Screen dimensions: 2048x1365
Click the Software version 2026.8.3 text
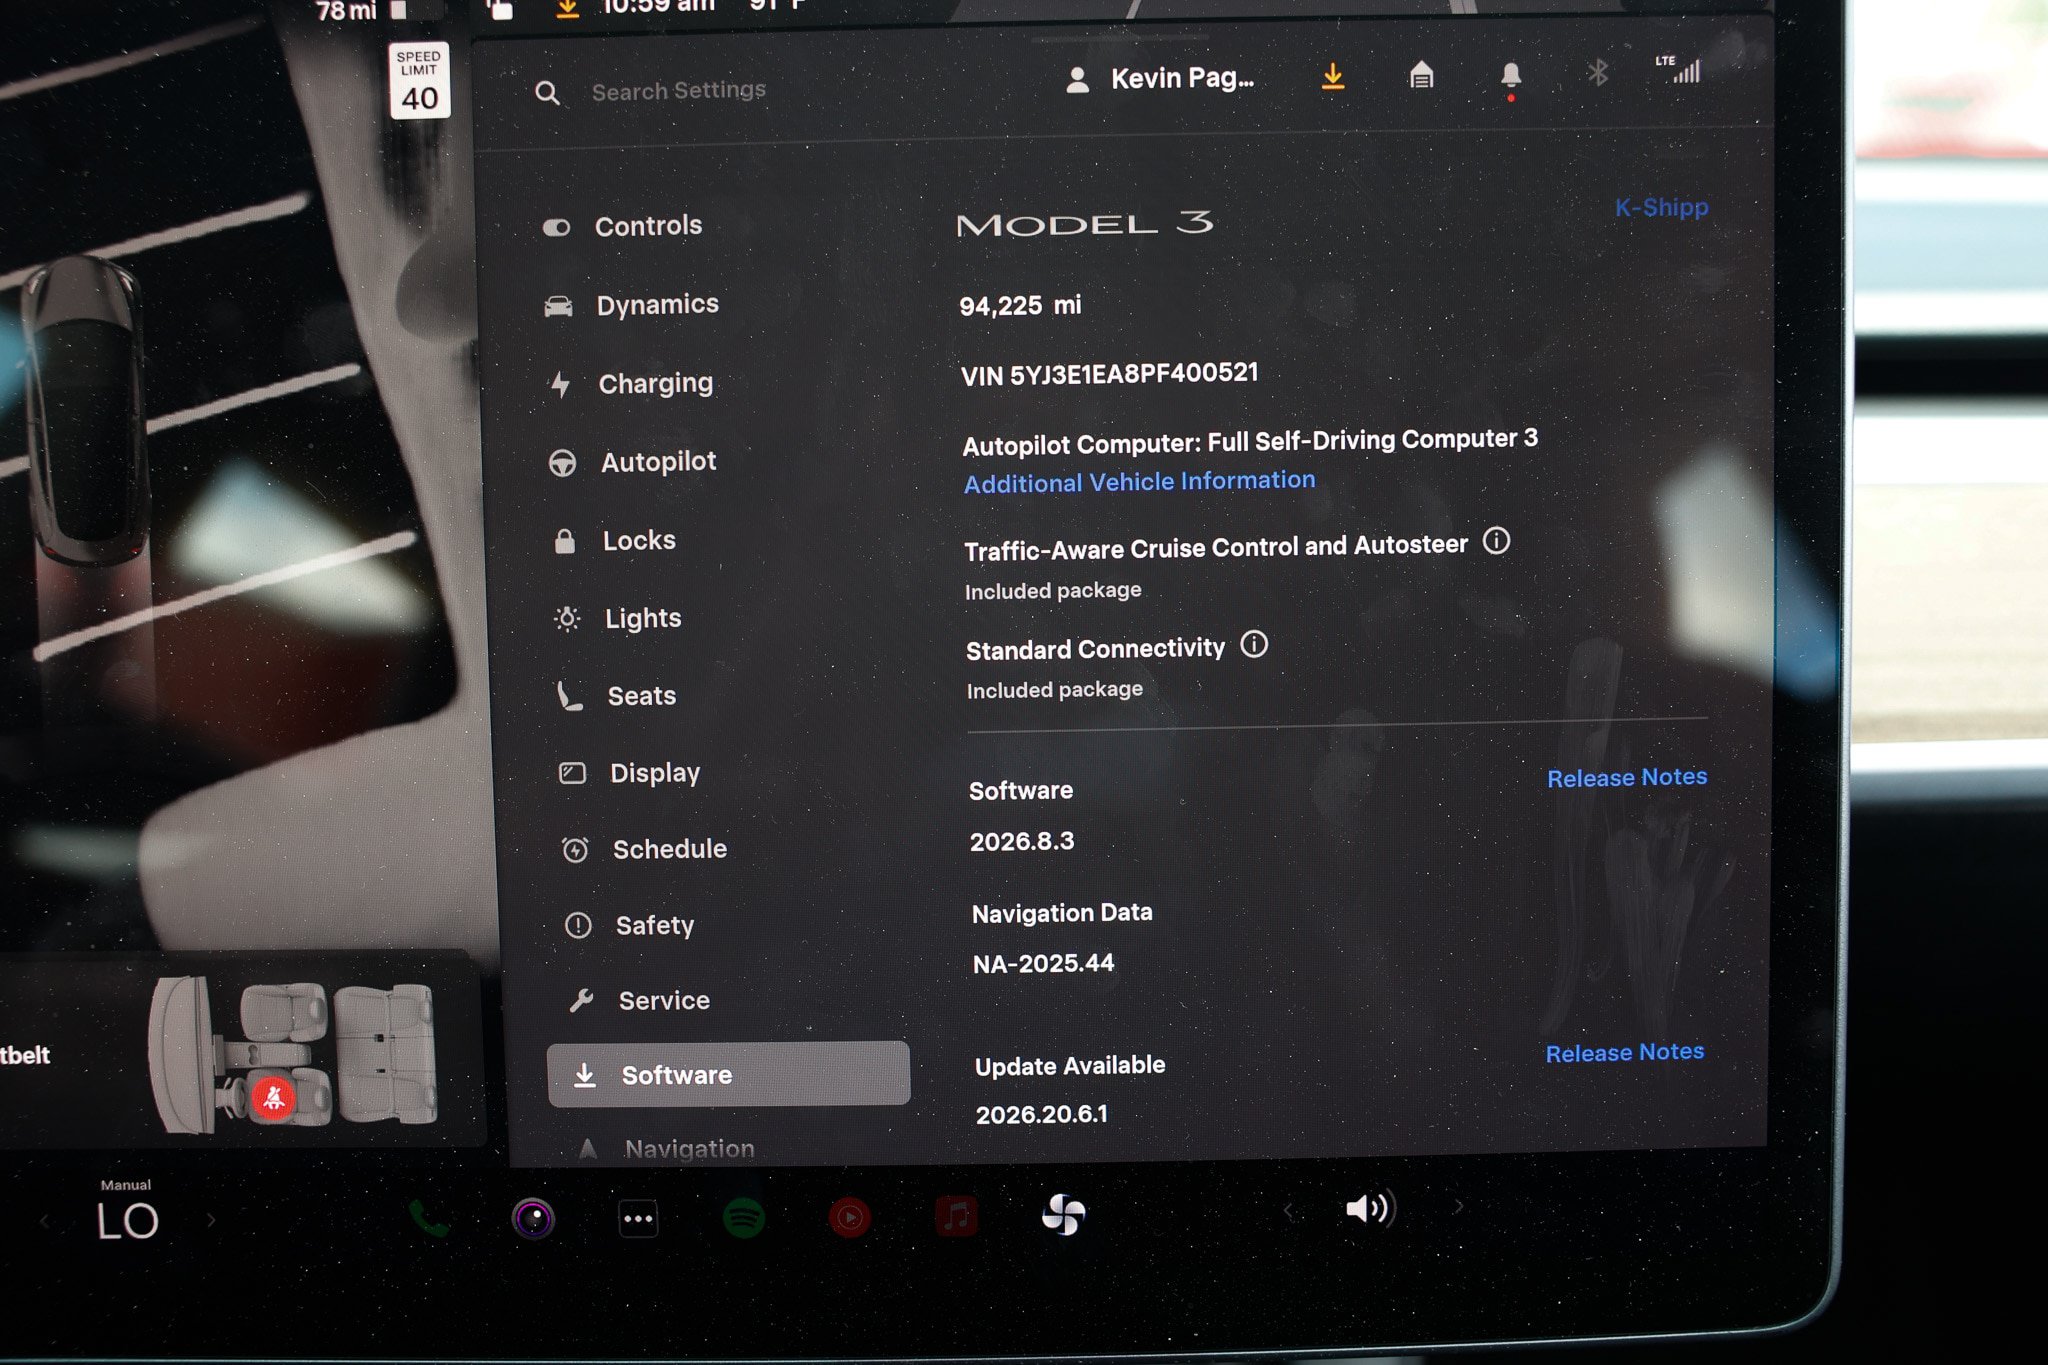tap(1022, 842)
